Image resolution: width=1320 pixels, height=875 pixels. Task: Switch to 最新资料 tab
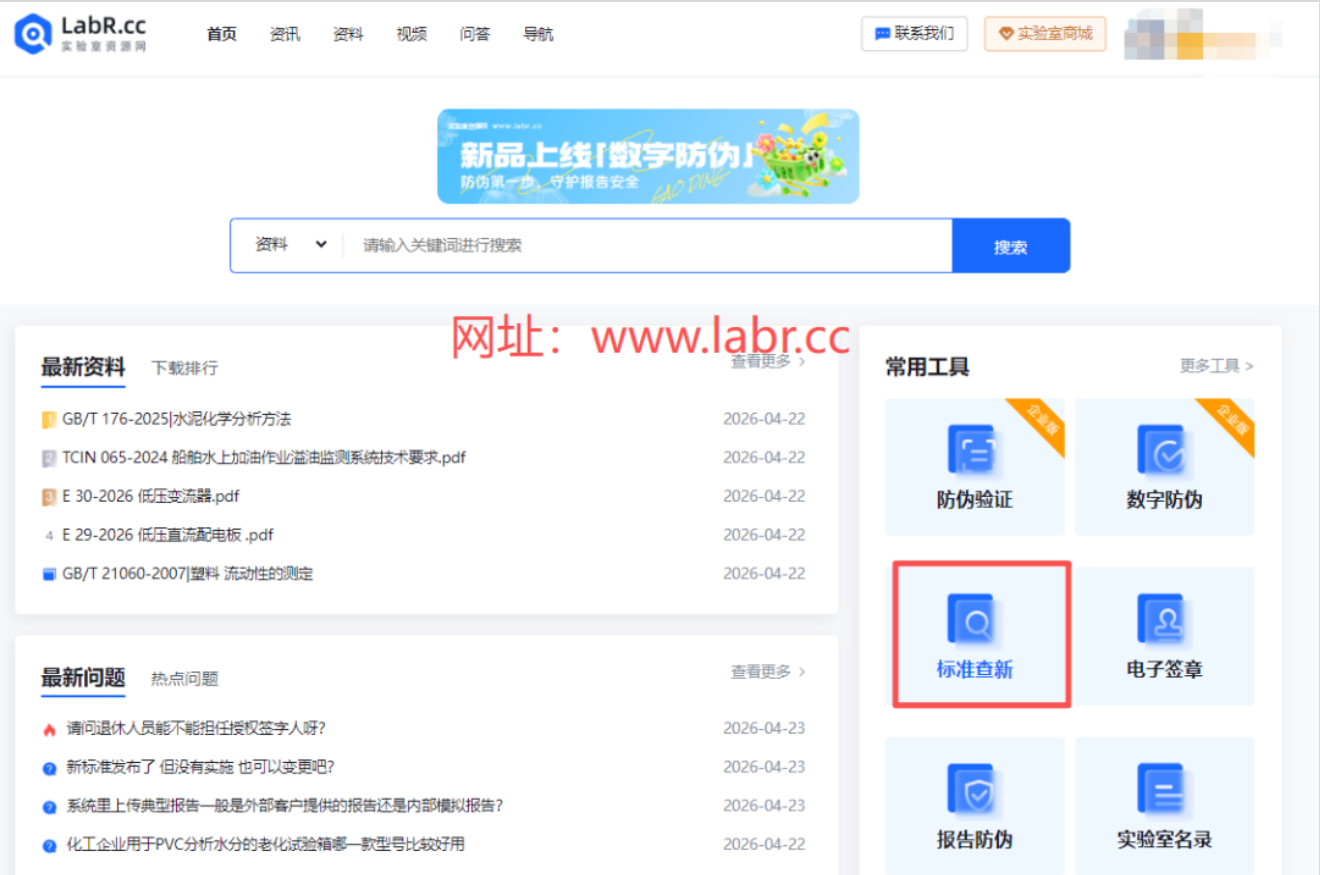pos(83,367)
